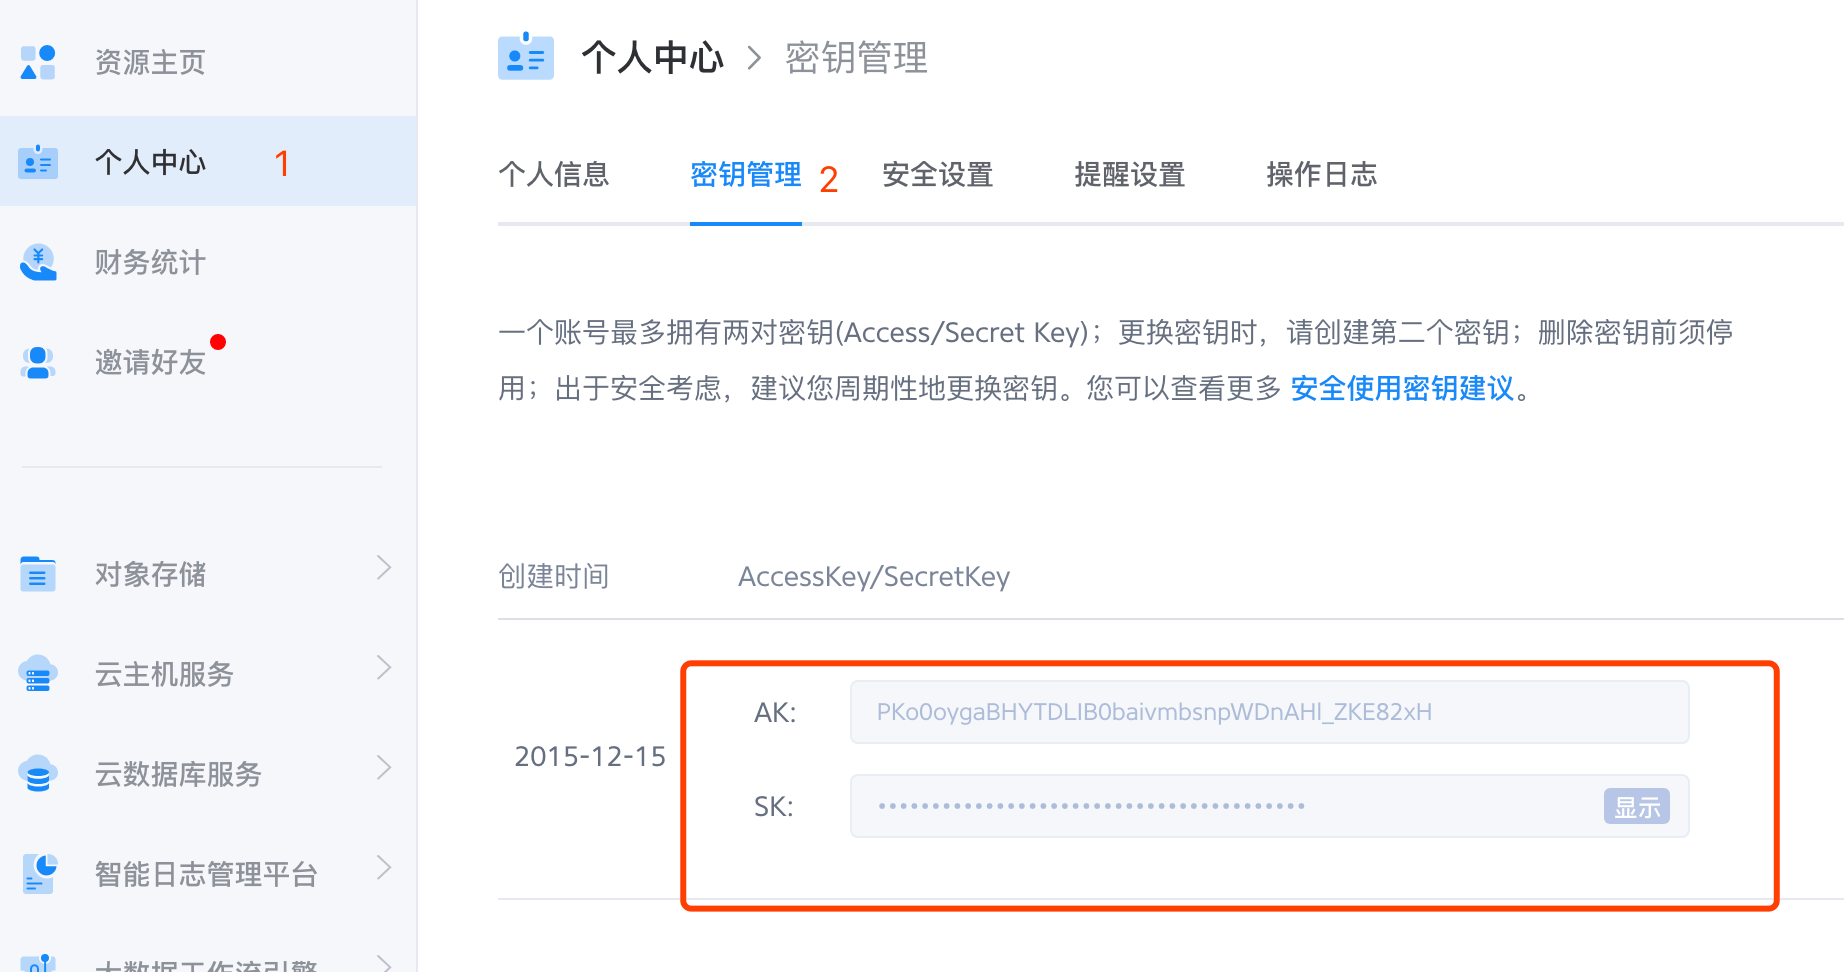Viewport: 1844px width, 972px height.
Task: Open the 安全使用密钥建议 link
Action: coord(1402,388)
